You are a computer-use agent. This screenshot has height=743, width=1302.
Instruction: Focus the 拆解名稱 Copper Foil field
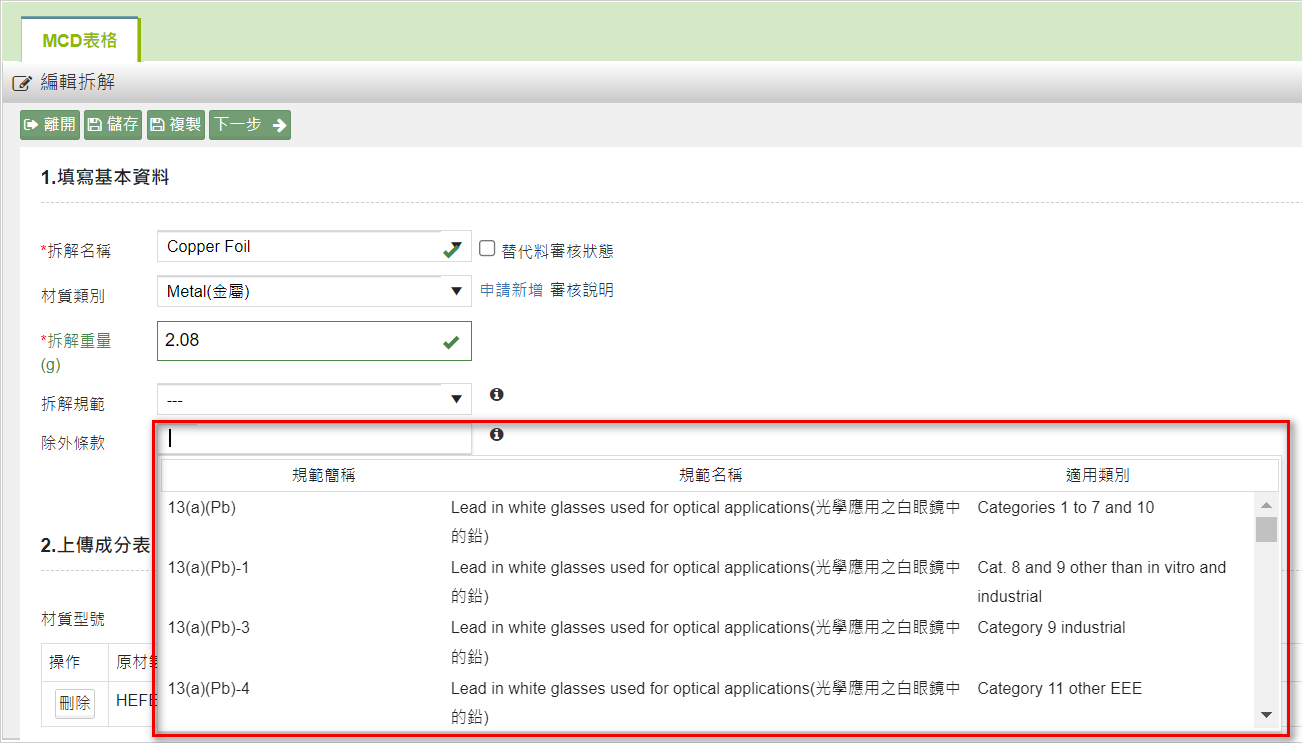[x=314, y=247]
